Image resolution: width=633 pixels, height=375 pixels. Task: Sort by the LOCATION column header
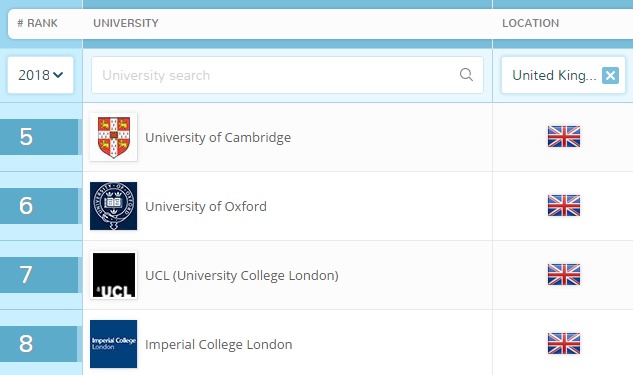click(x=530, y=23)
